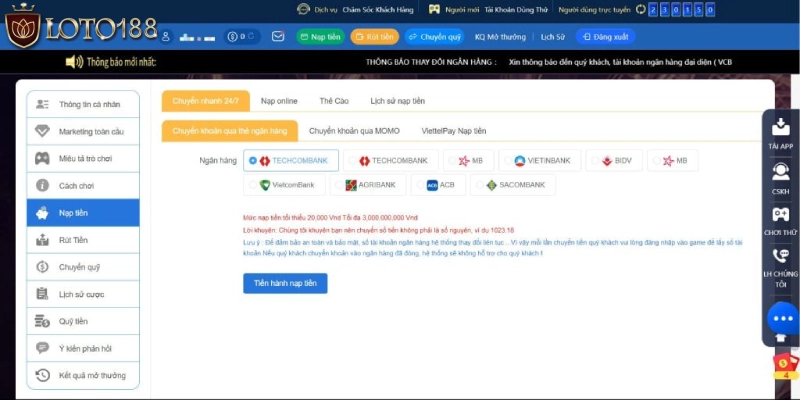Open Lịch sử cược in the sidebar

pyautogui.click(x=81, y=294)
